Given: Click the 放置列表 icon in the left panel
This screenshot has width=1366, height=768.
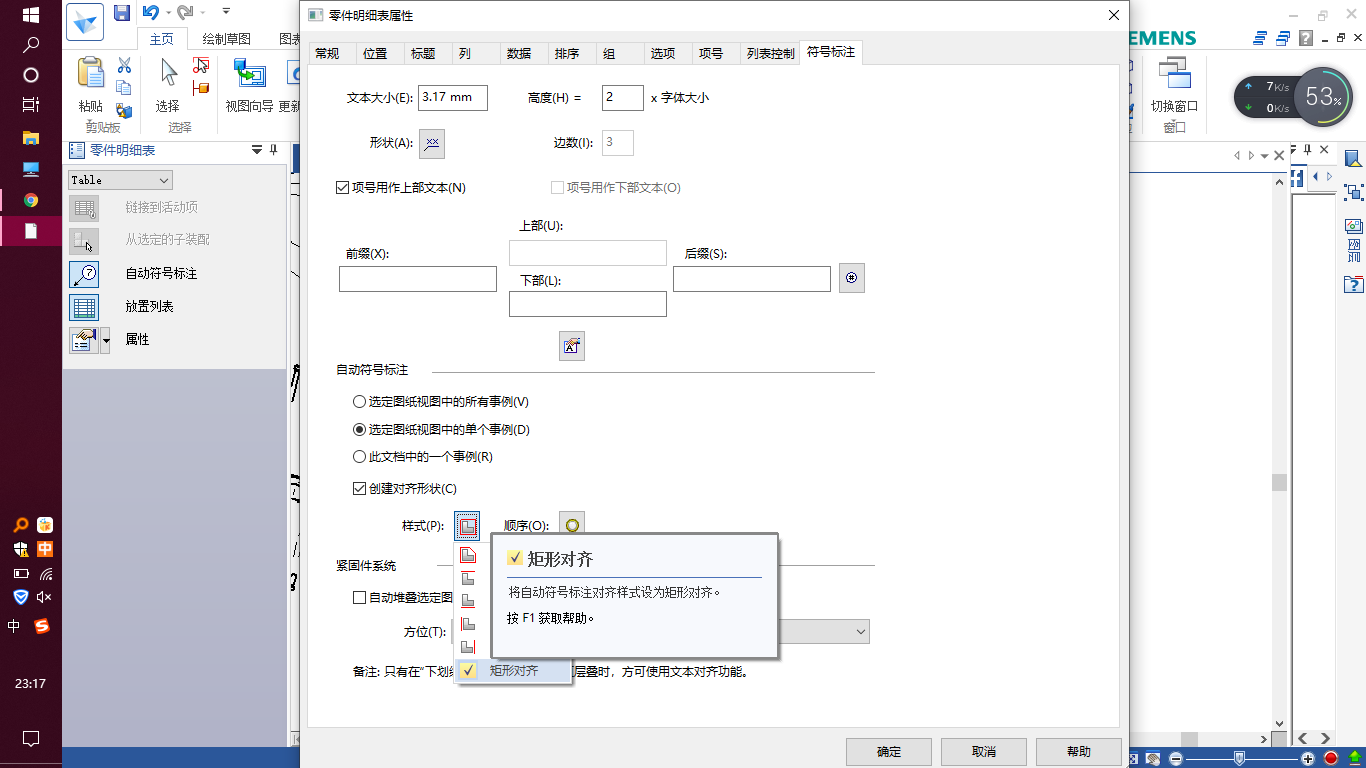Looking at the screenshot, I should [84, 306].
